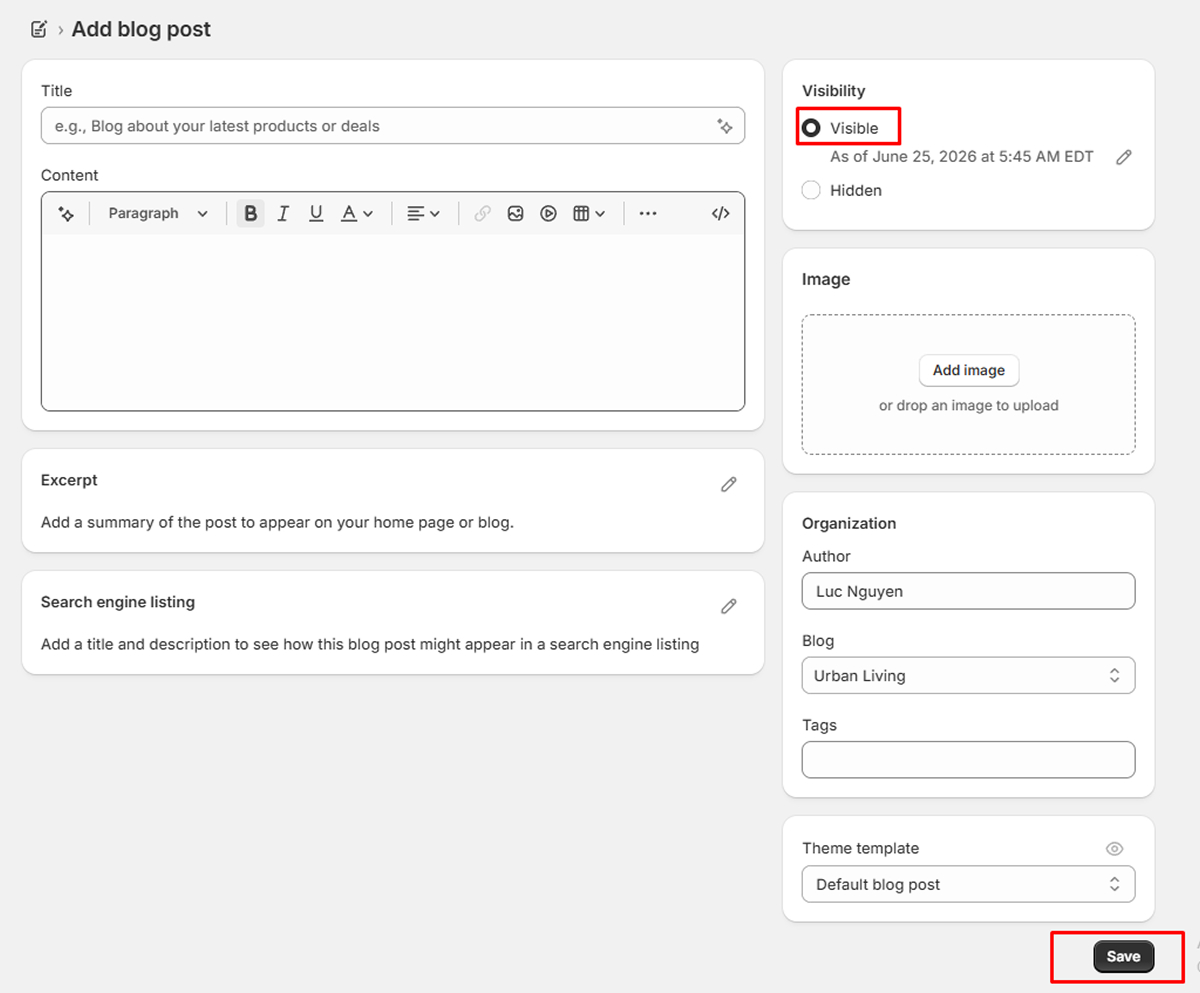Edit the visibility date pencil icon
This screenshot has height=993, width=1200.
tap(1124, 157)
